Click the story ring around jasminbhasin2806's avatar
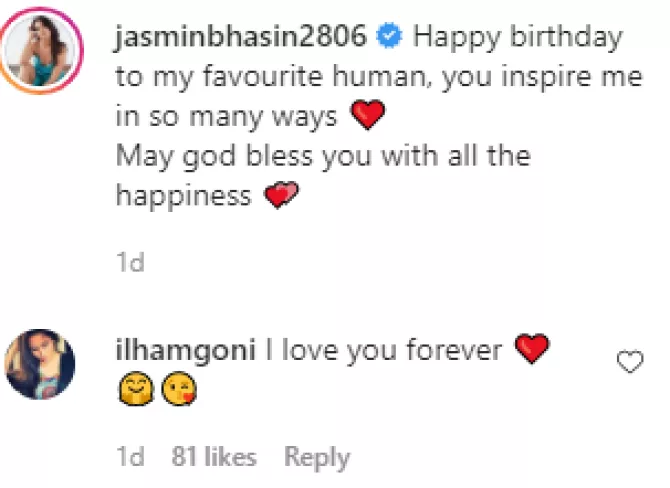Screen dimensions: 670x488 pos(40,50)
